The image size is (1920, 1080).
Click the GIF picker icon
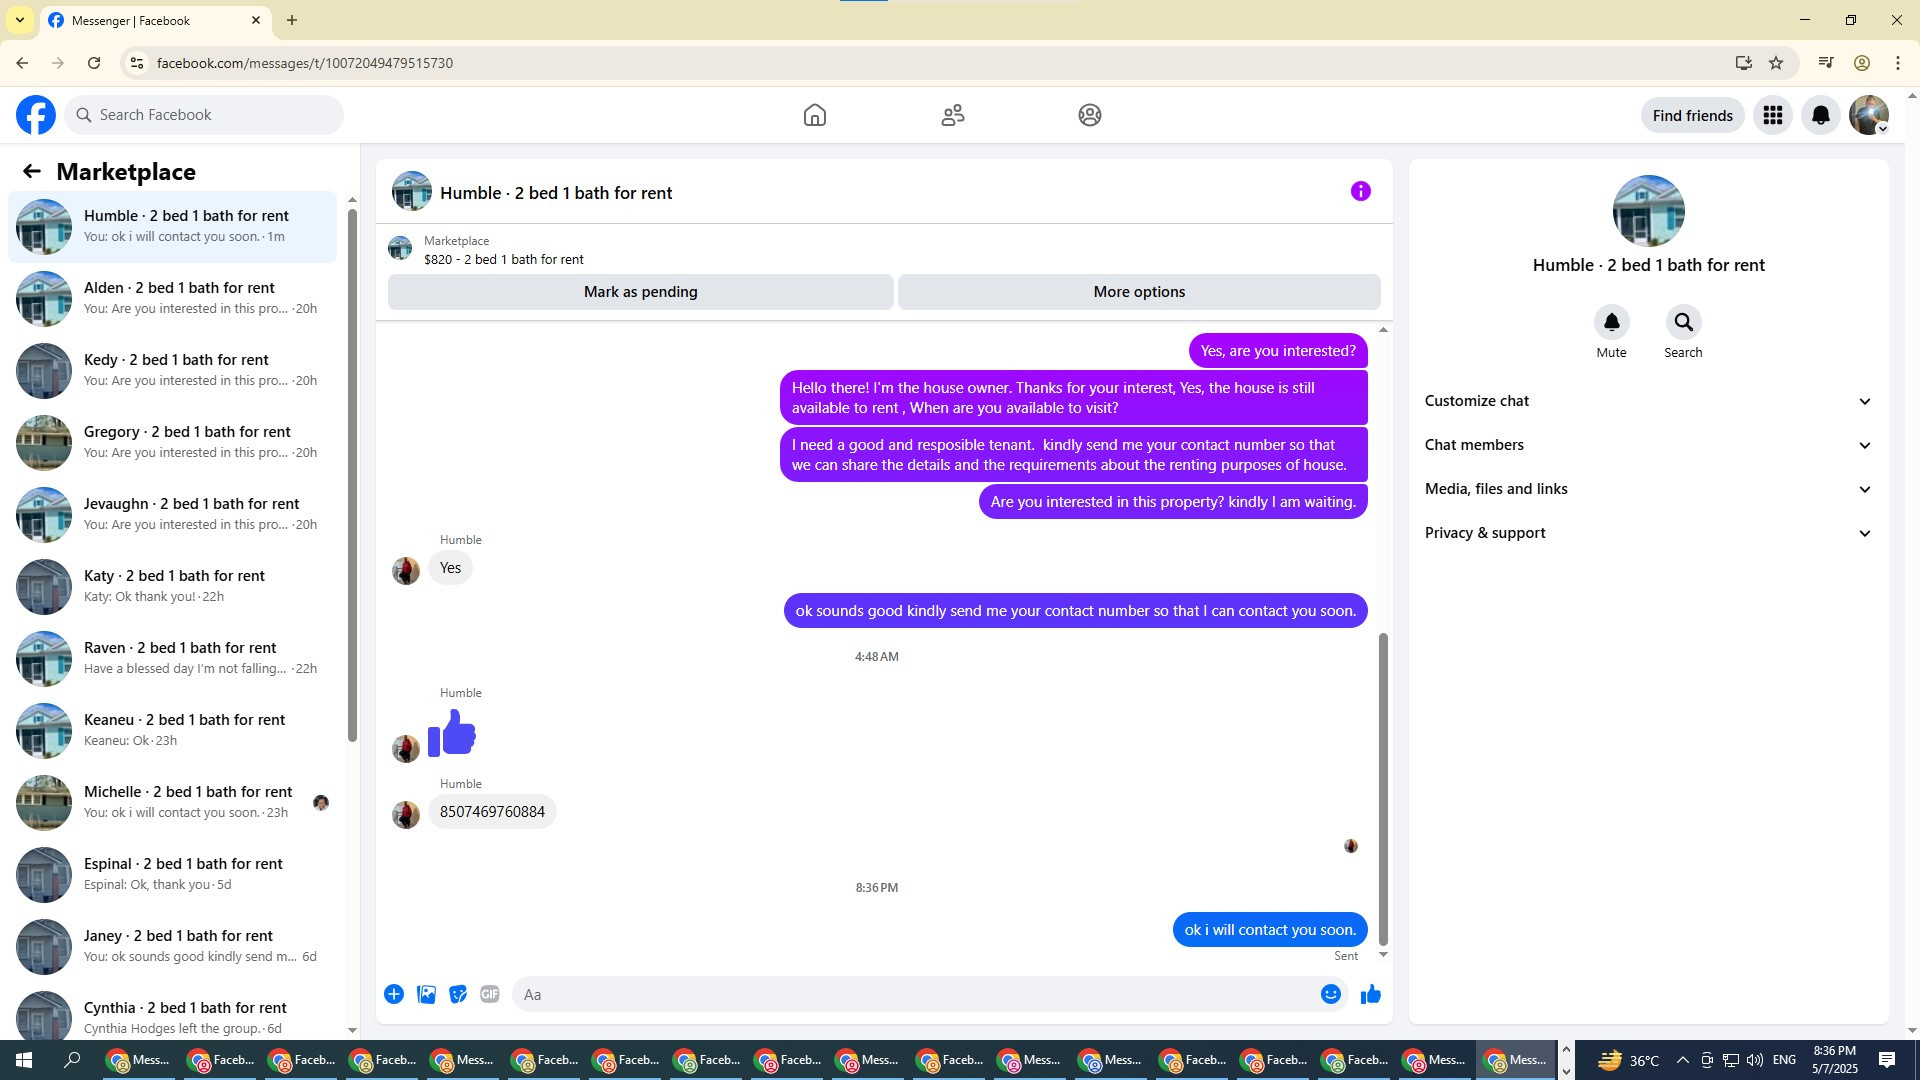pyautogui.click(x=489, y=994)
